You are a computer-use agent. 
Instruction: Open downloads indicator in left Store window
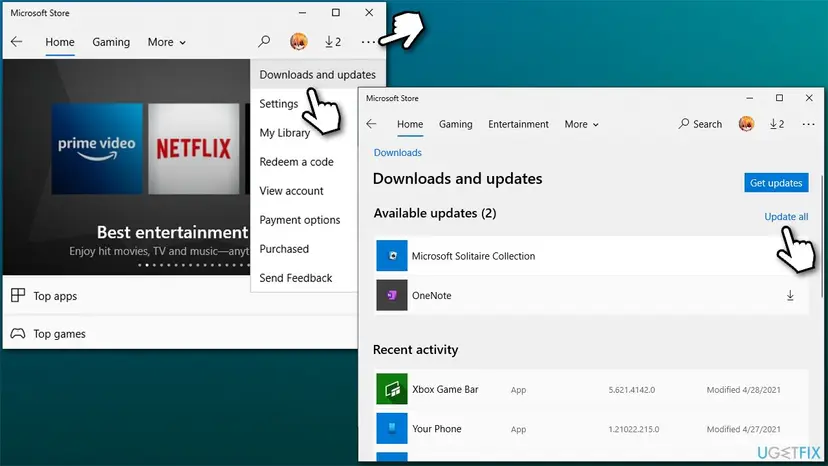[x=333, y=42]
